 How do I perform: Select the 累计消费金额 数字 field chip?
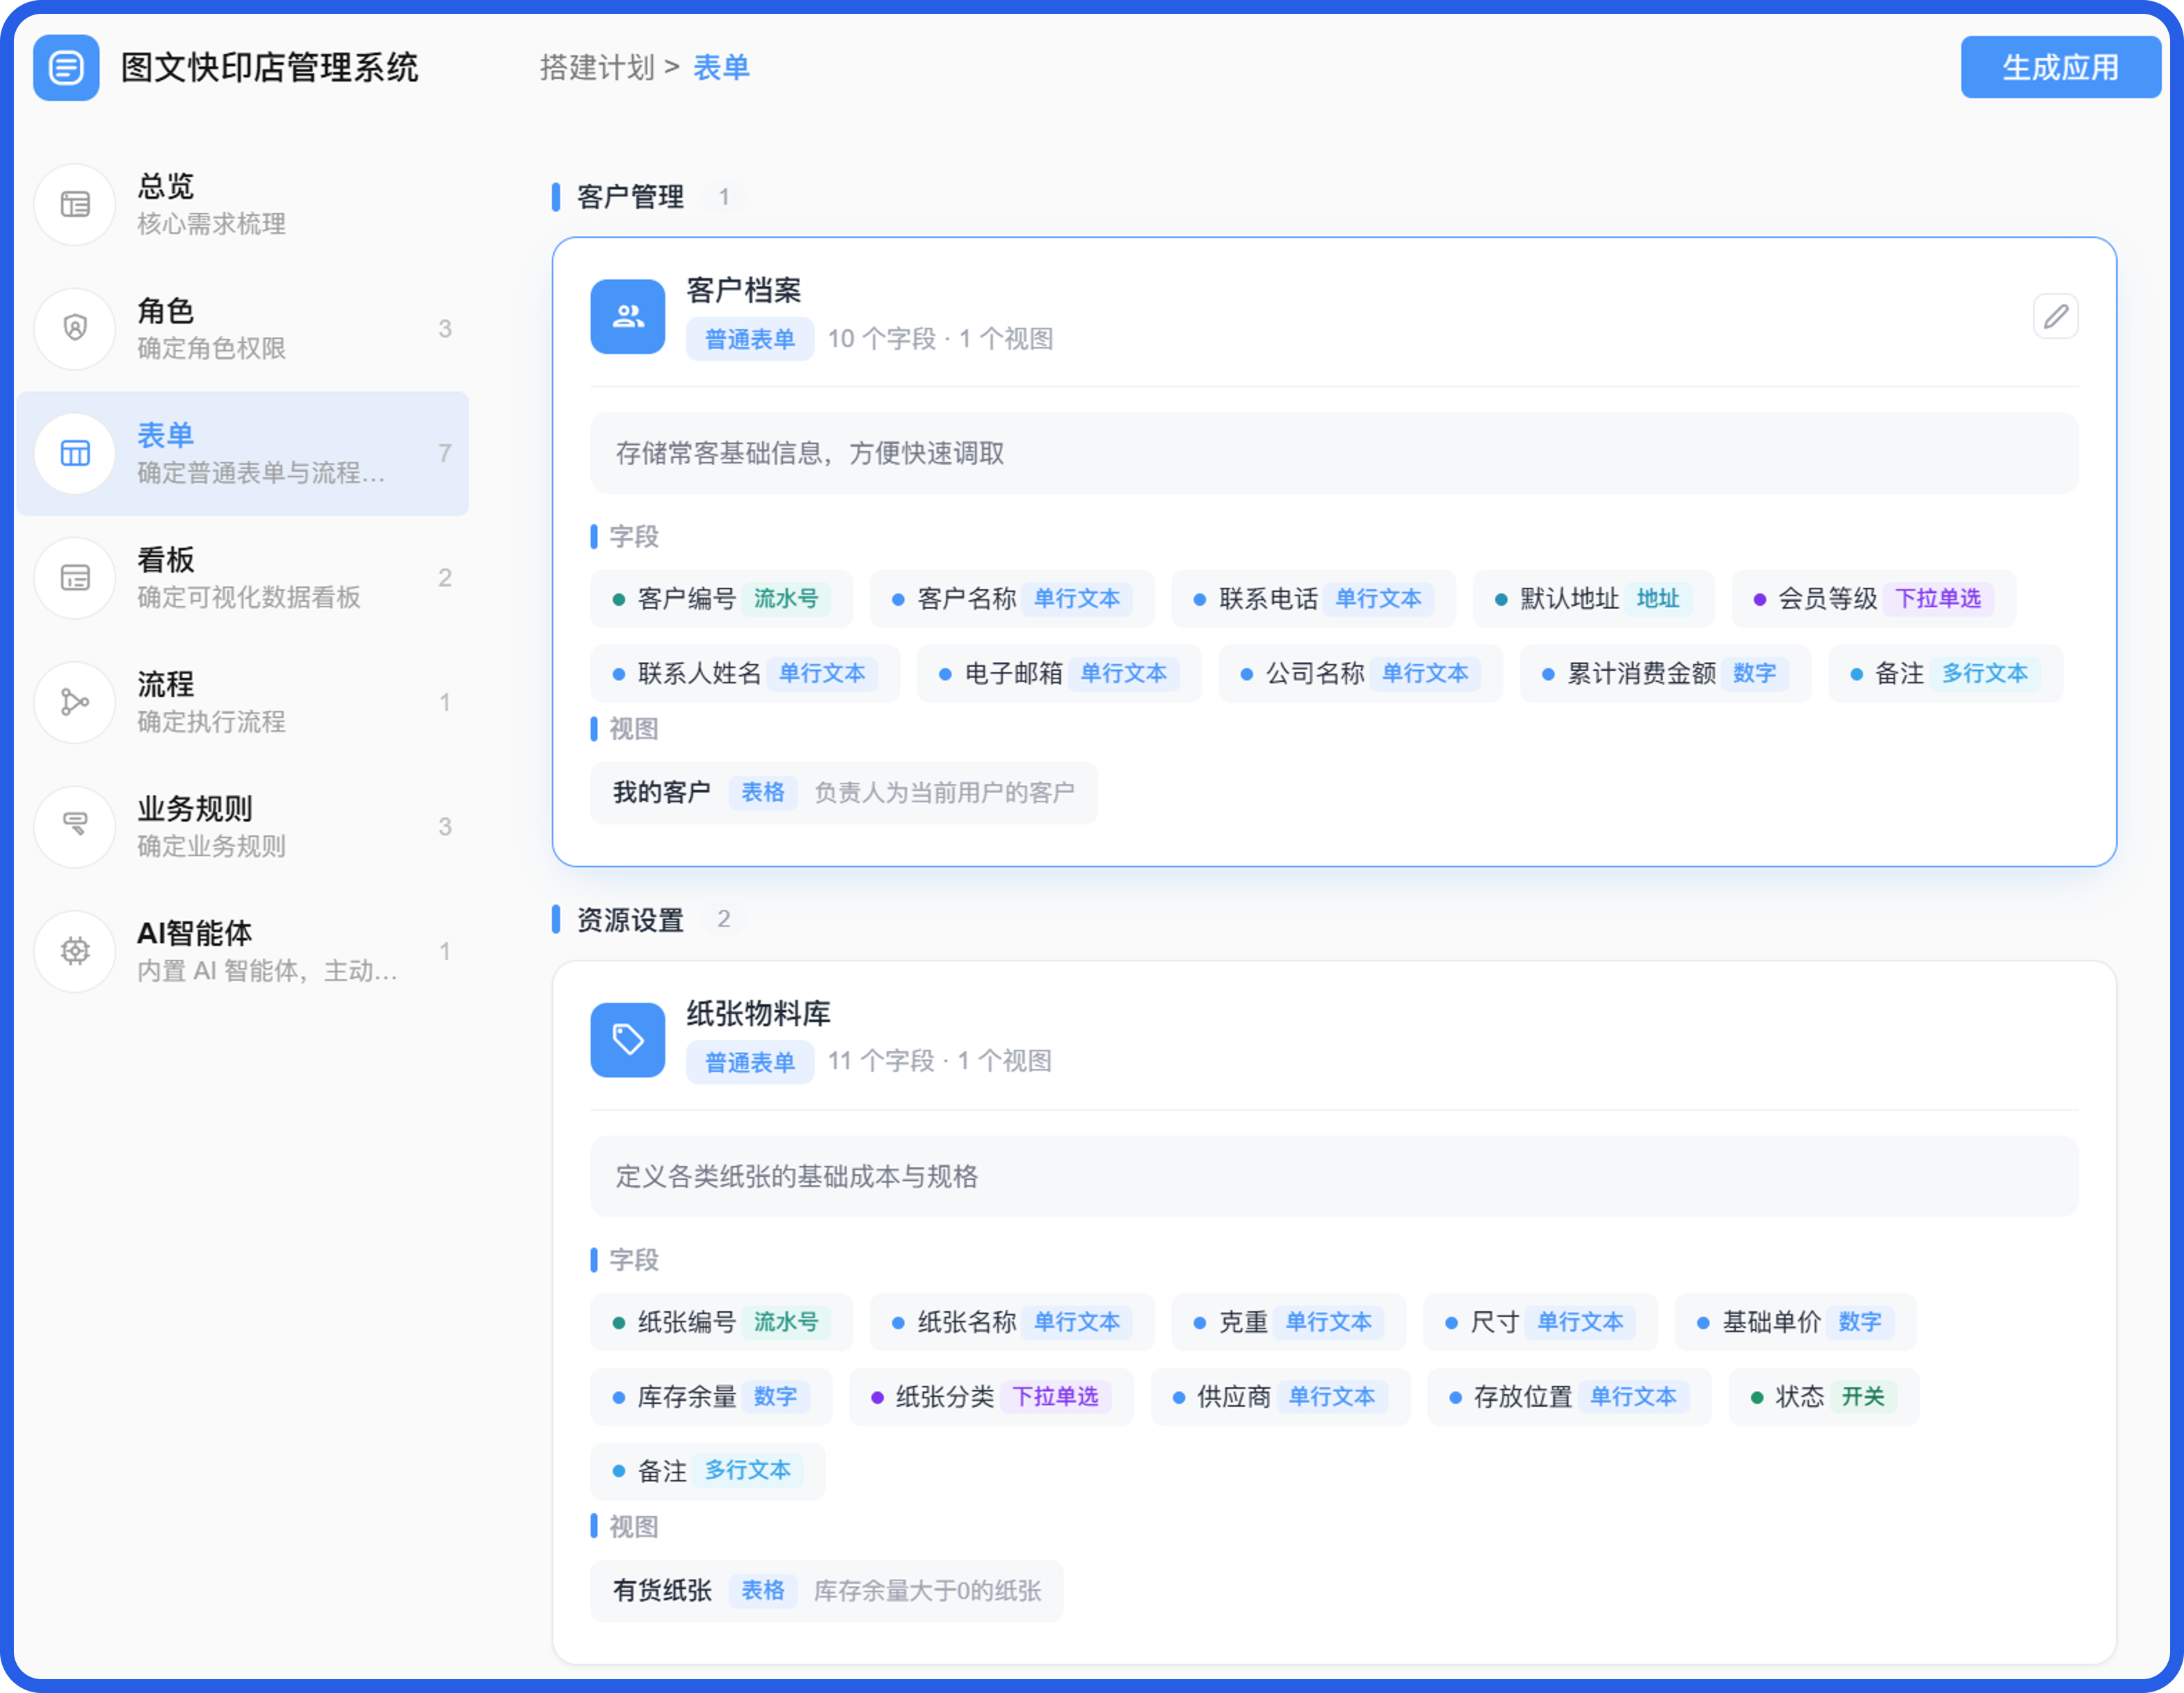pos(1665,673)
